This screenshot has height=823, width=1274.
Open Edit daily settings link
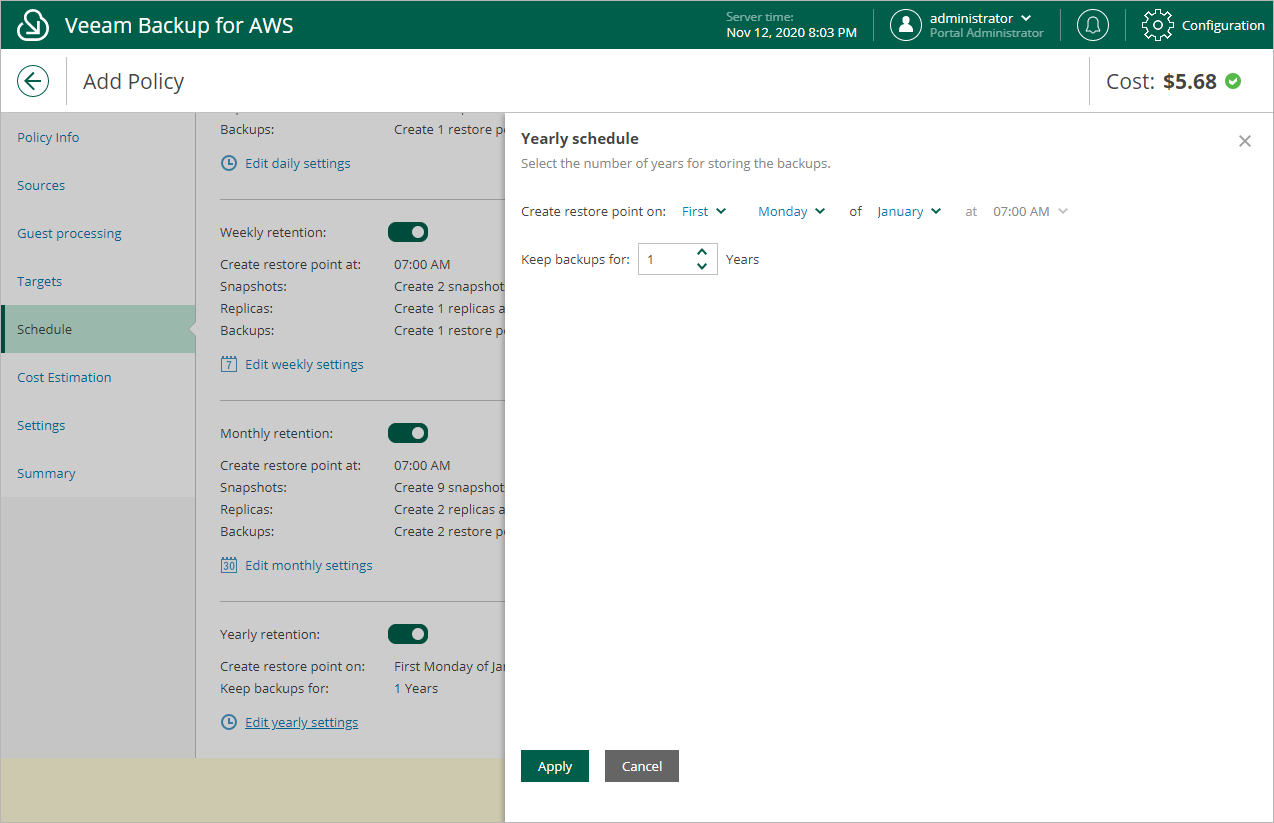pyautogui.click(x=298, y=163)
